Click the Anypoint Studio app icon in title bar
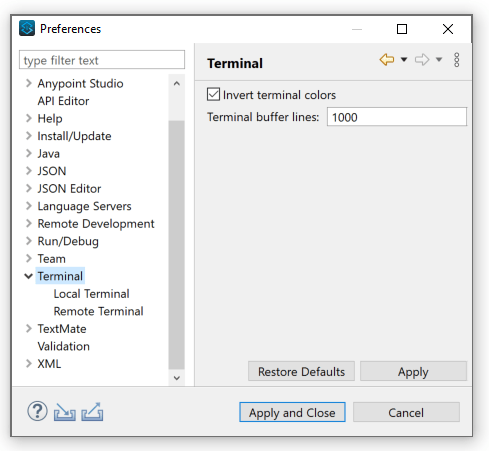Viewport: 489px width, 451px height. click(x=27, y=28)
